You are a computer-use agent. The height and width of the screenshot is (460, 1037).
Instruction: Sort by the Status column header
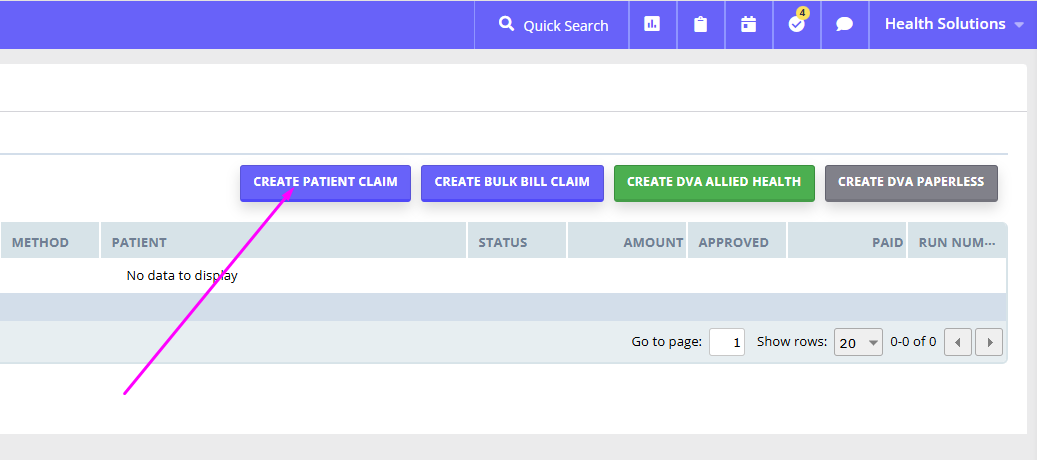(517, 243)
